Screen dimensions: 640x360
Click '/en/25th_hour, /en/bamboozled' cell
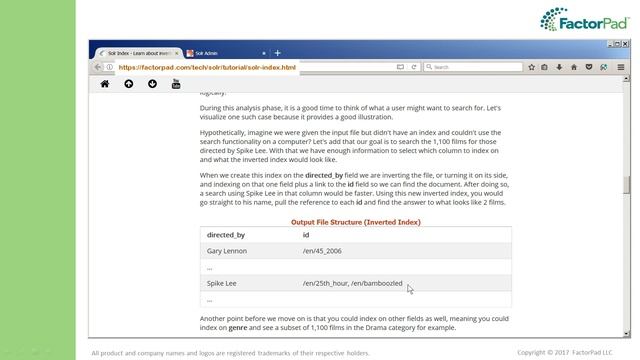pos(352,283)
